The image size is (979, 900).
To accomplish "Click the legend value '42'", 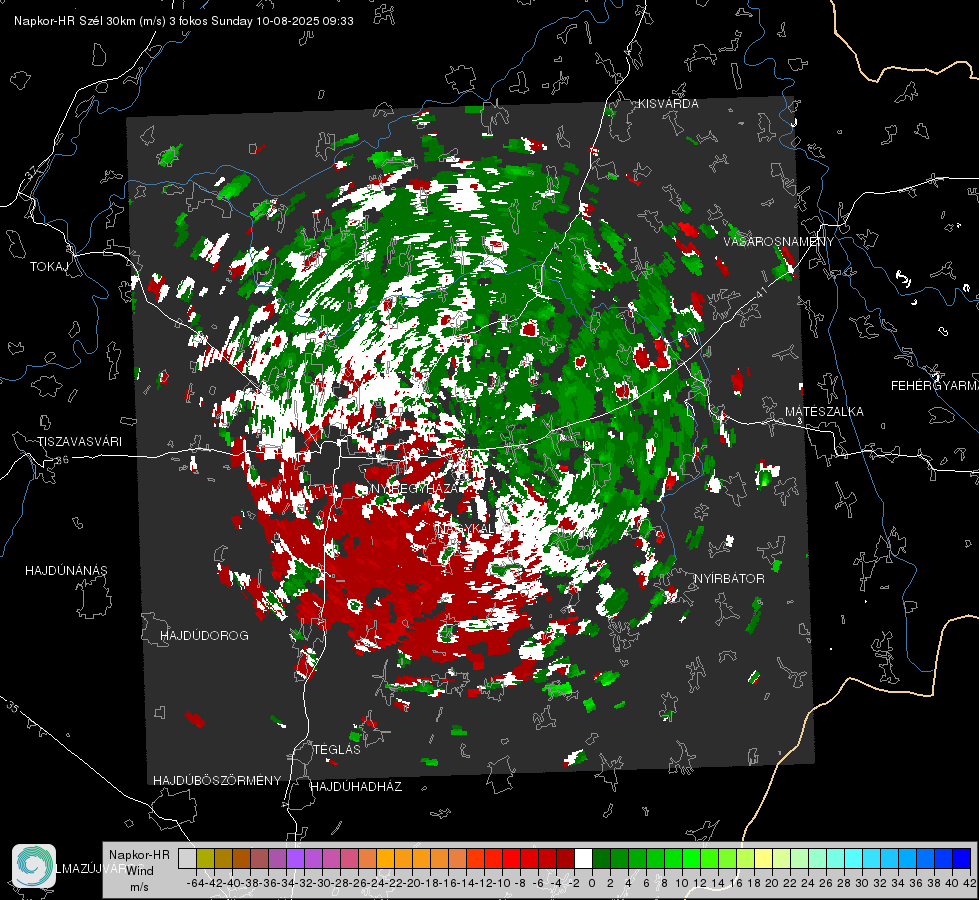I will [x=970, y=883].
